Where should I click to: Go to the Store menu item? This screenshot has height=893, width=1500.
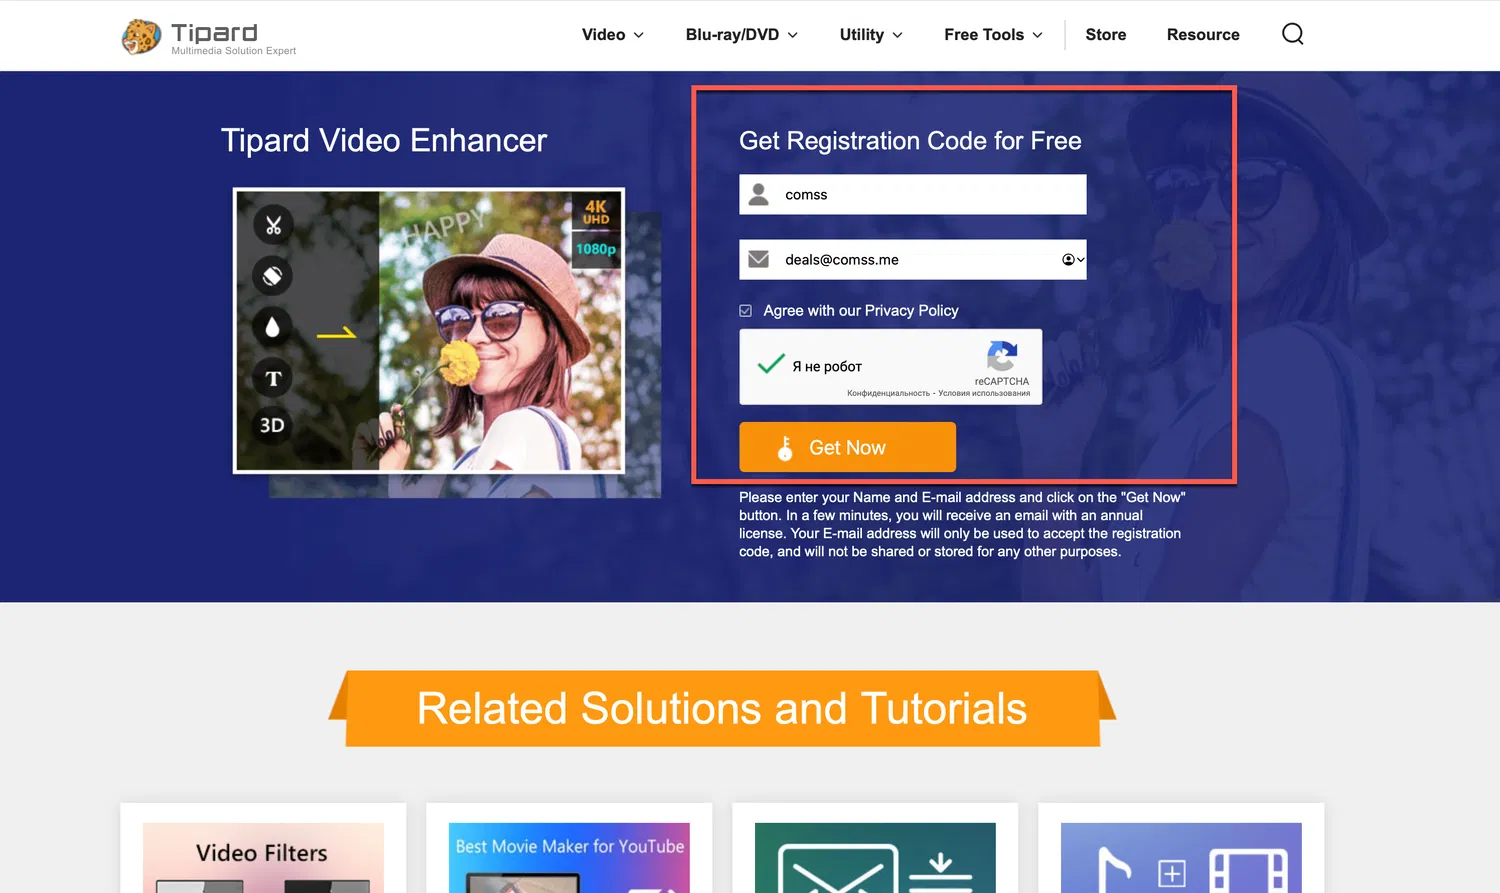click(x=1105, y=34)
